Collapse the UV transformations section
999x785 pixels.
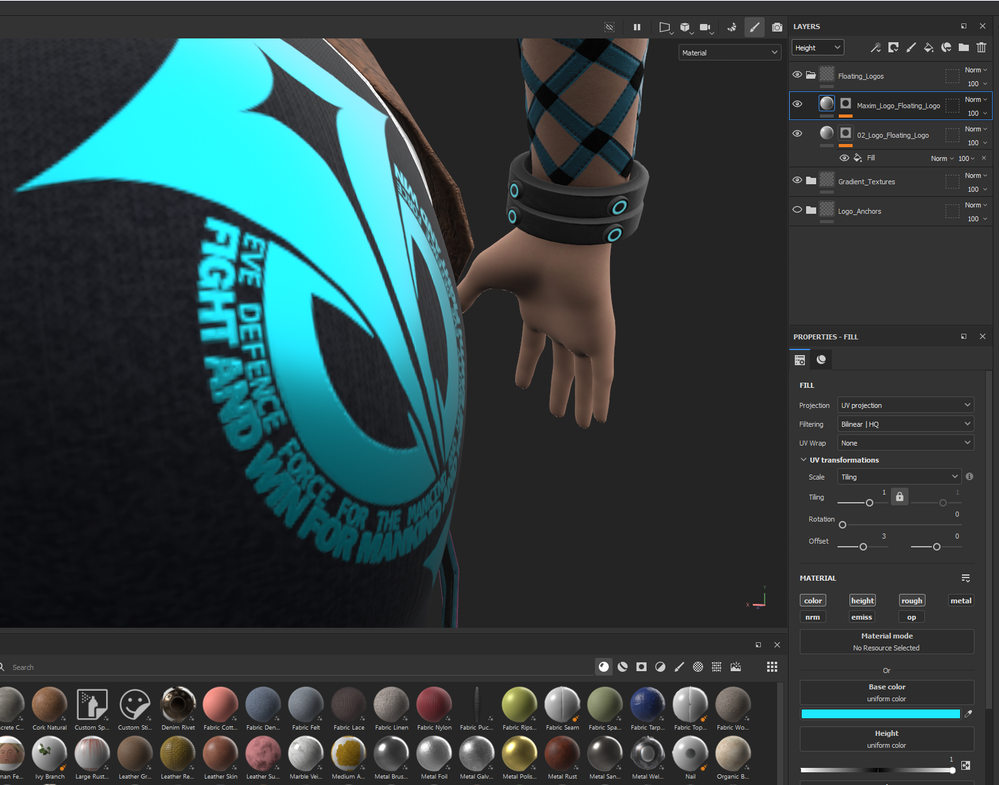[803, 459]
